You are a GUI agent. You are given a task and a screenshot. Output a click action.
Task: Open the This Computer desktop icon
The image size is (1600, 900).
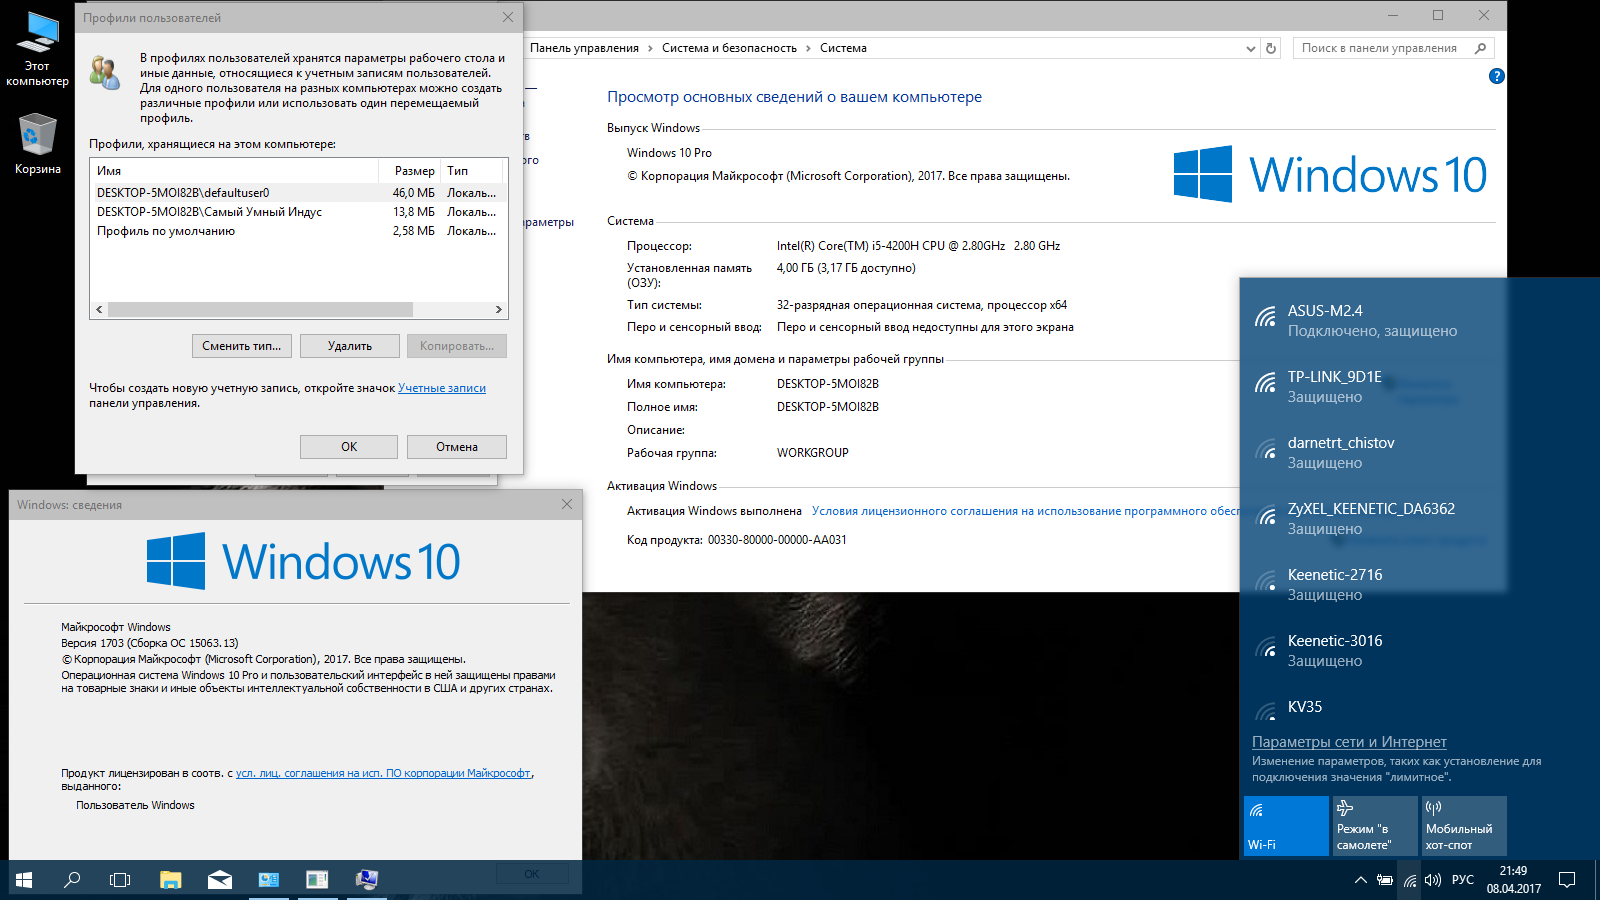pyautogui.click(x=37, y=49)
